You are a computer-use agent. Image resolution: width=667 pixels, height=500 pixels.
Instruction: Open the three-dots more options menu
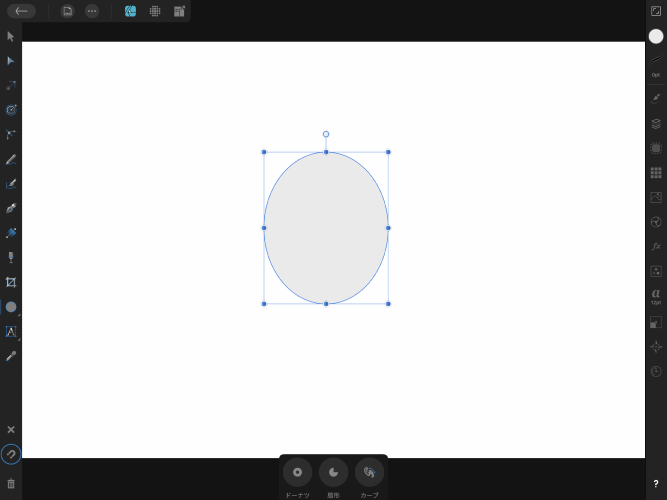92,11
